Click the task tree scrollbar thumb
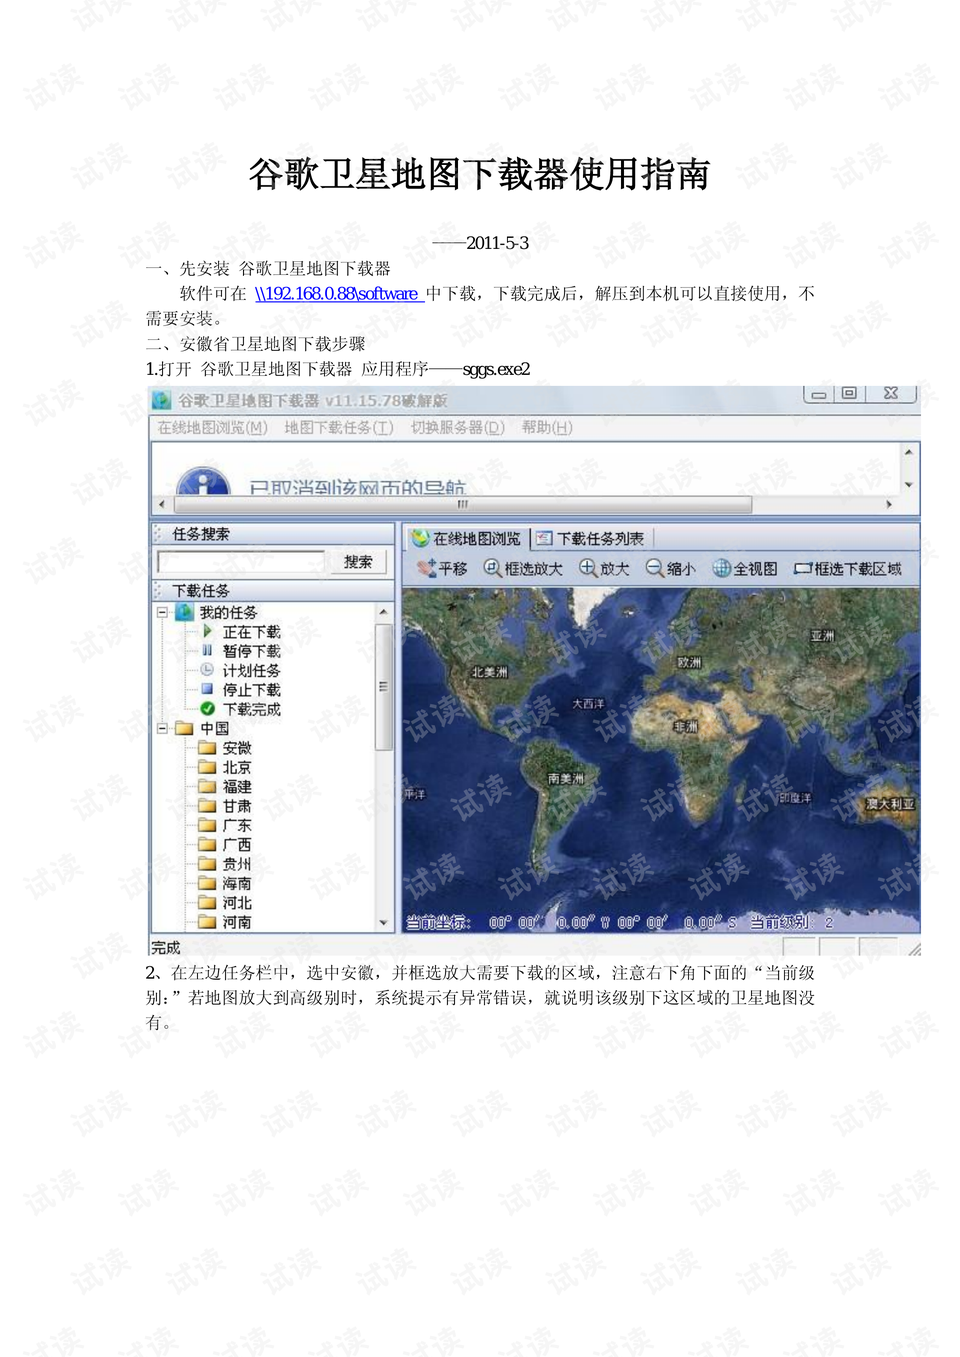The image size is (960, 1357). click(x=383, y=687)
